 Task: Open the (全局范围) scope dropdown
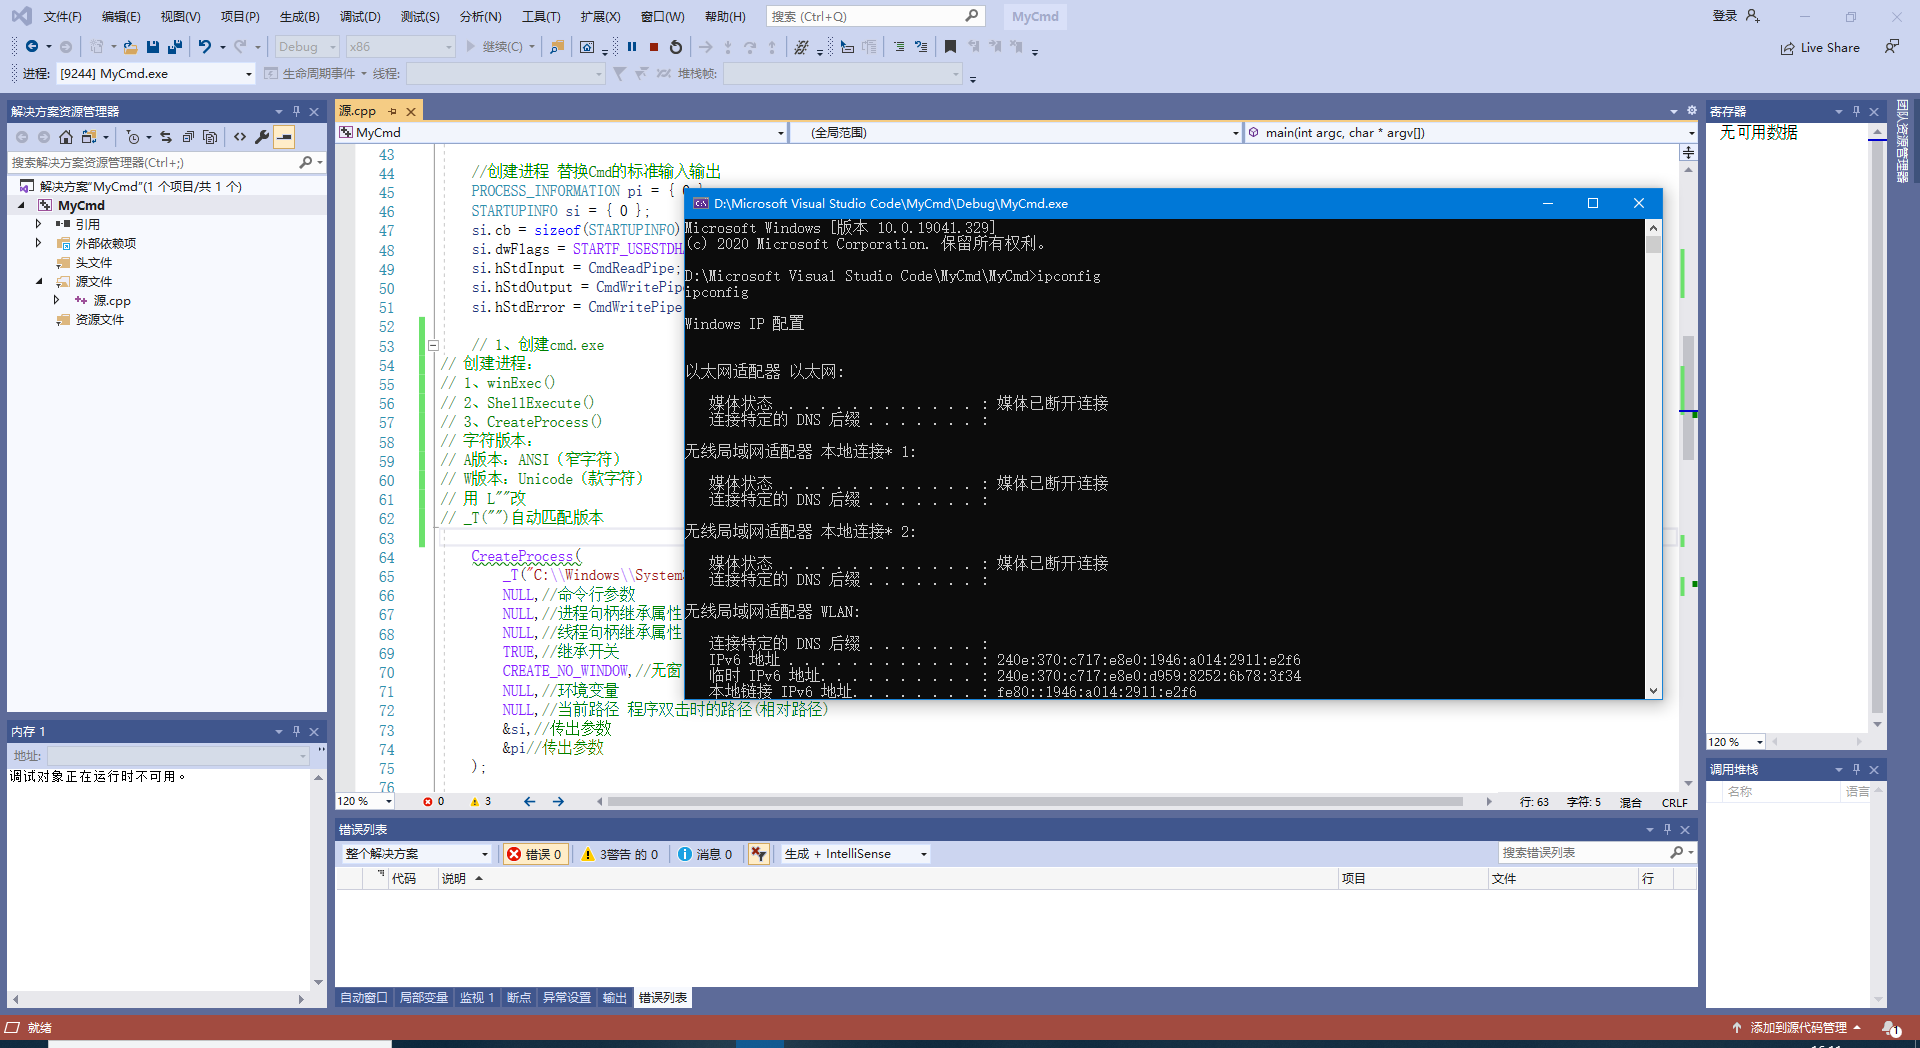pos(1235,133)
